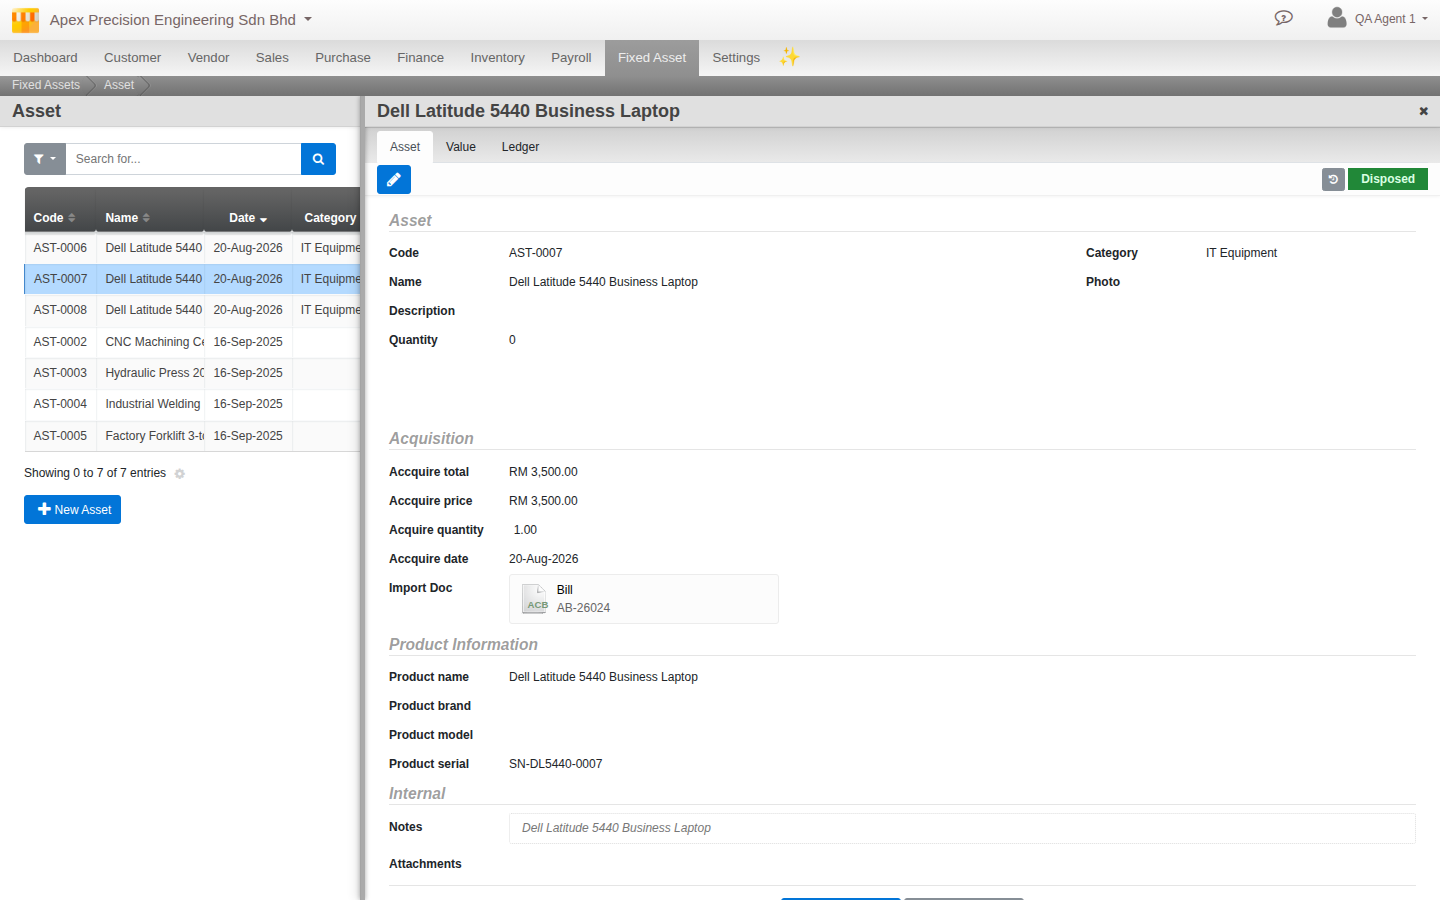Viewport: 1440px width, 900px height.
Task: Select row AST-0006 in asset table
Action: pos(192,248)
